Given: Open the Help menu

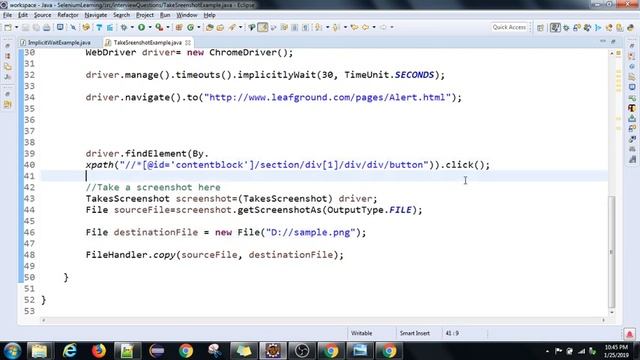Looking at the screenshot, I should tap(209, 15).
